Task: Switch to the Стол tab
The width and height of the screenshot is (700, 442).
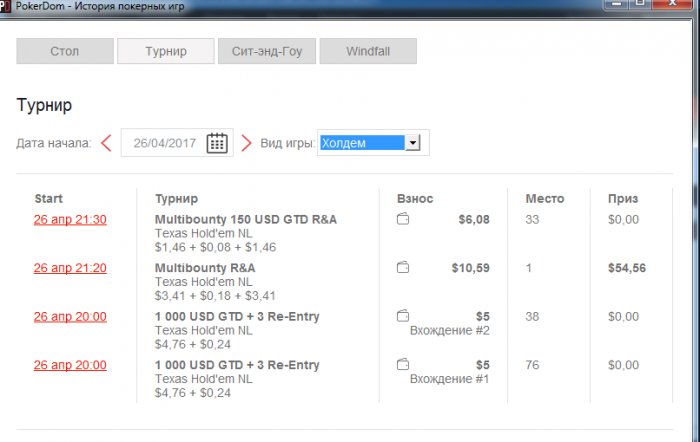Action: 65,51
